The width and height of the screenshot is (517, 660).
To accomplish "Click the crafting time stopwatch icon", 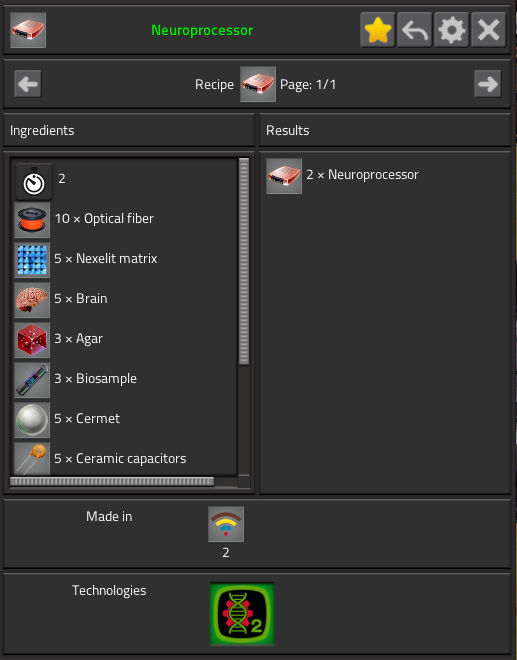I will pyautogui.click(x=34, y=182).
